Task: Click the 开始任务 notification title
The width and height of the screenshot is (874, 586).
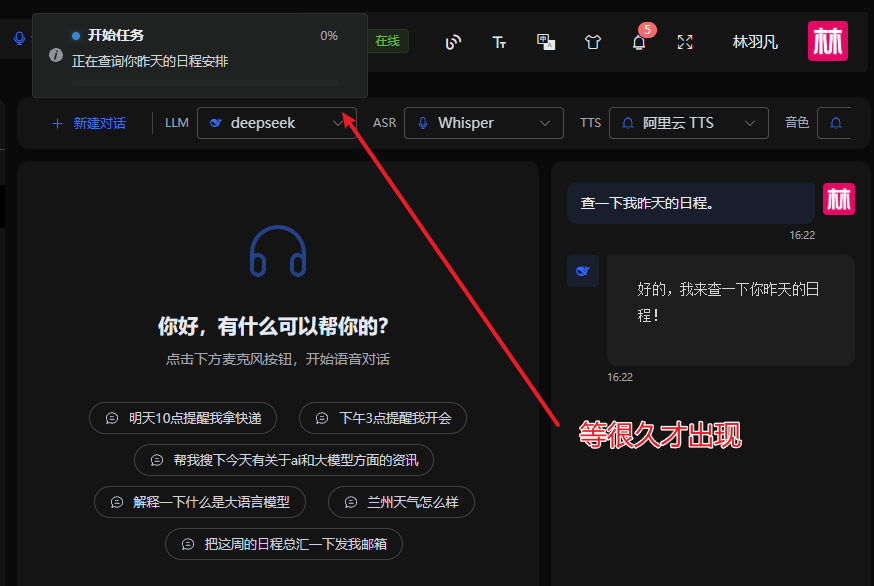Action: tap(116, 35)
